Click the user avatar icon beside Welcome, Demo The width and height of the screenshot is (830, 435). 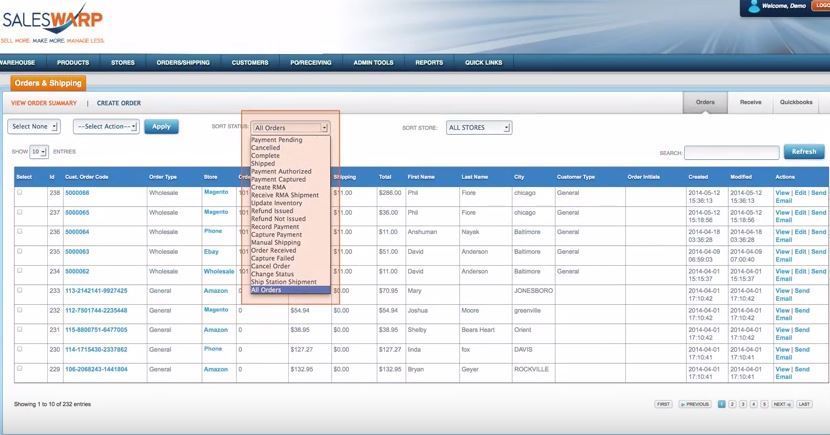coord(752,6)
